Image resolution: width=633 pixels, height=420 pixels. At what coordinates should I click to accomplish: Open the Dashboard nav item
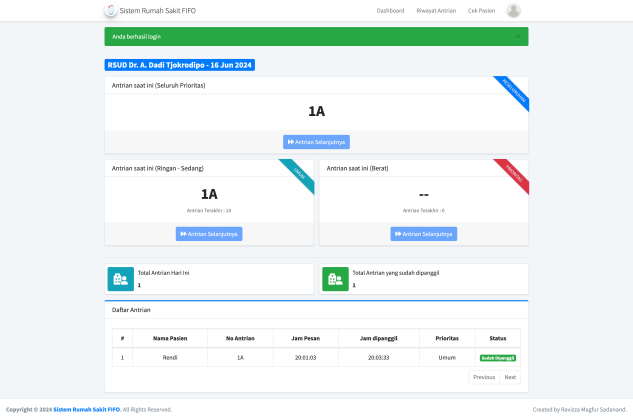point(390,11)
